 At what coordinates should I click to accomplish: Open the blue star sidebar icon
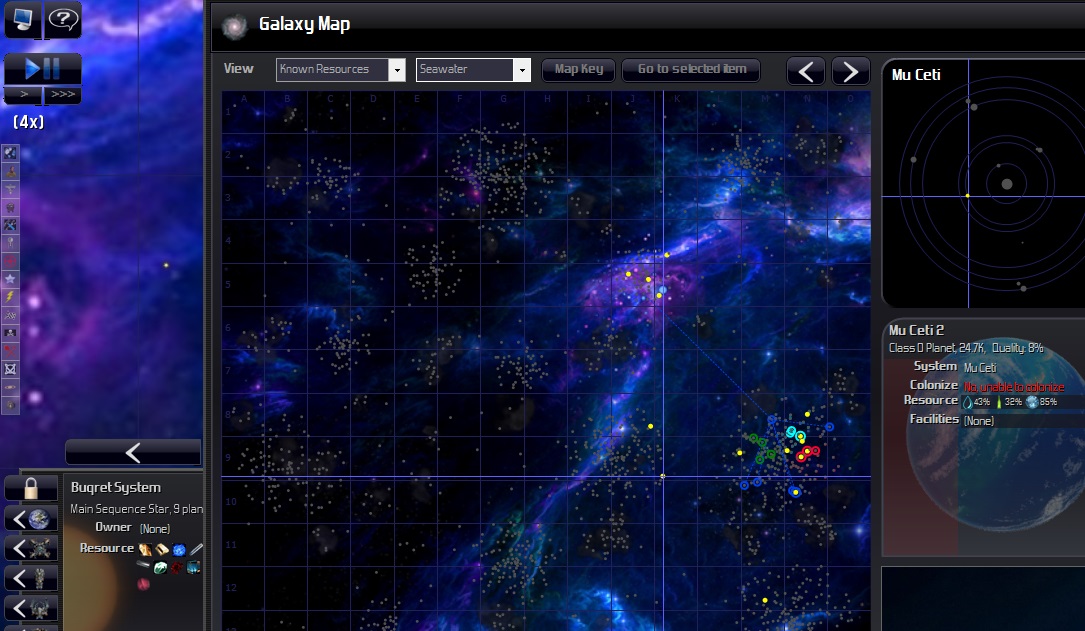pos(10,279)
